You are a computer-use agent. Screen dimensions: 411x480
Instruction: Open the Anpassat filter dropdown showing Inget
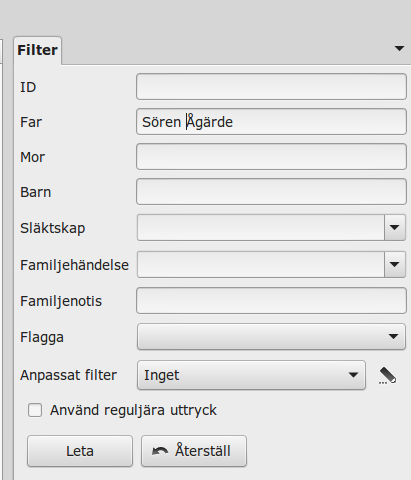[x=251, y=375]
